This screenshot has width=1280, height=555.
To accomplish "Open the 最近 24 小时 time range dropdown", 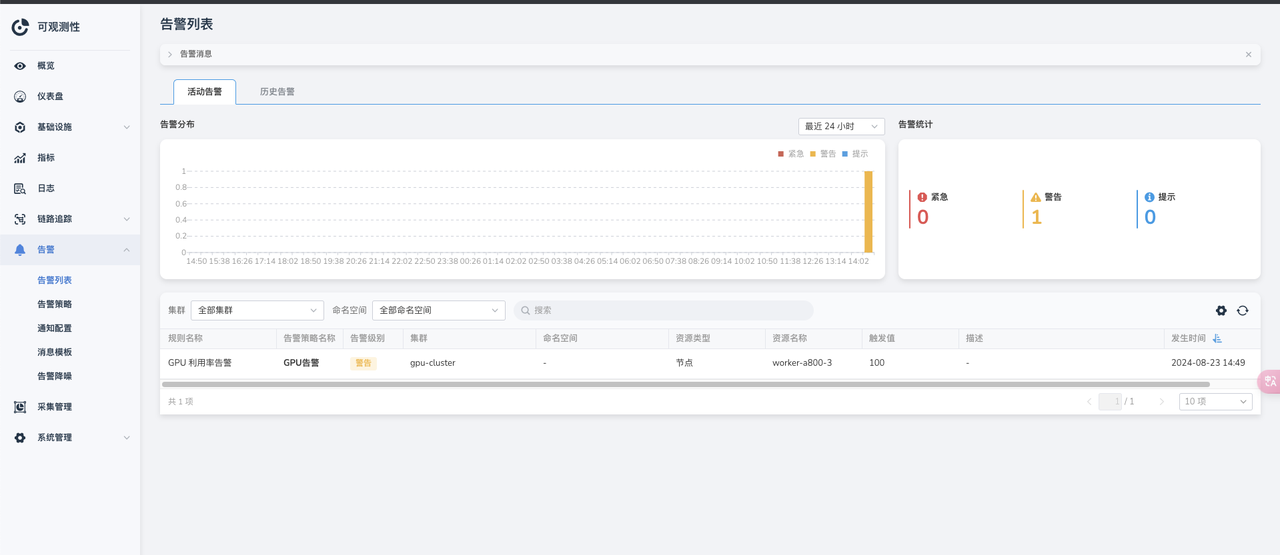I will 841,127.
